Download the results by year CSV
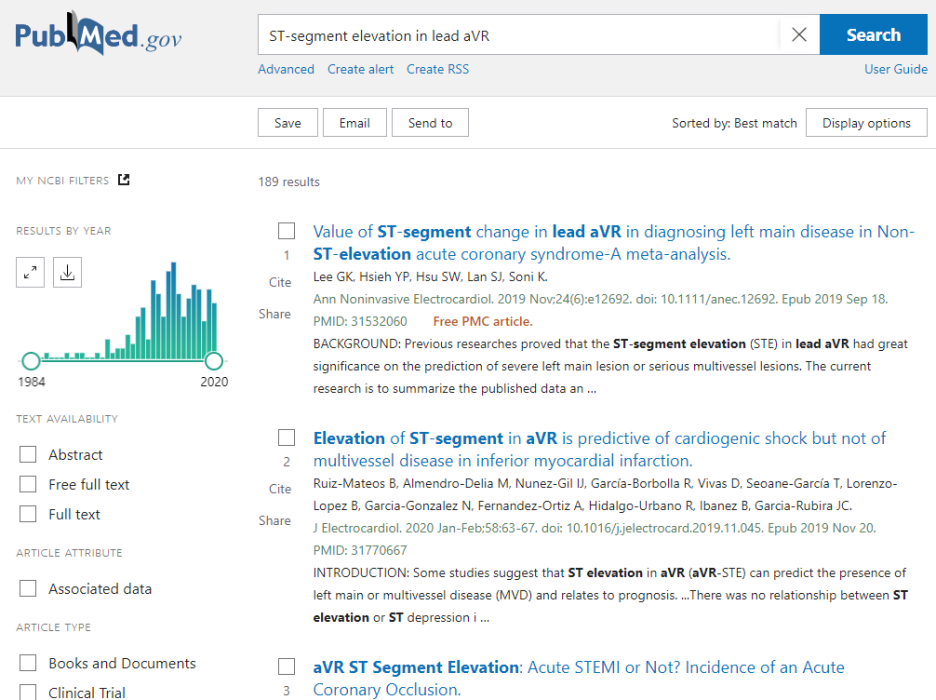 pos(67,273)
